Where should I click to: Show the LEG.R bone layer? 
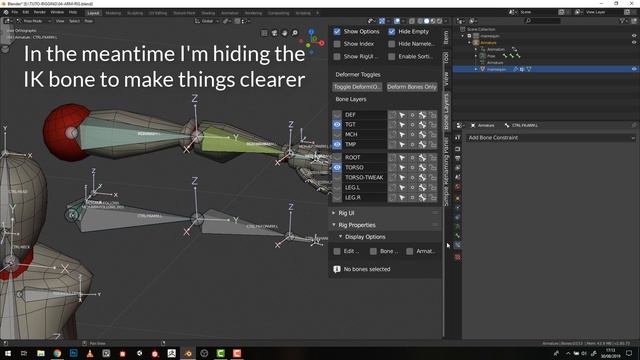[337, 197]
